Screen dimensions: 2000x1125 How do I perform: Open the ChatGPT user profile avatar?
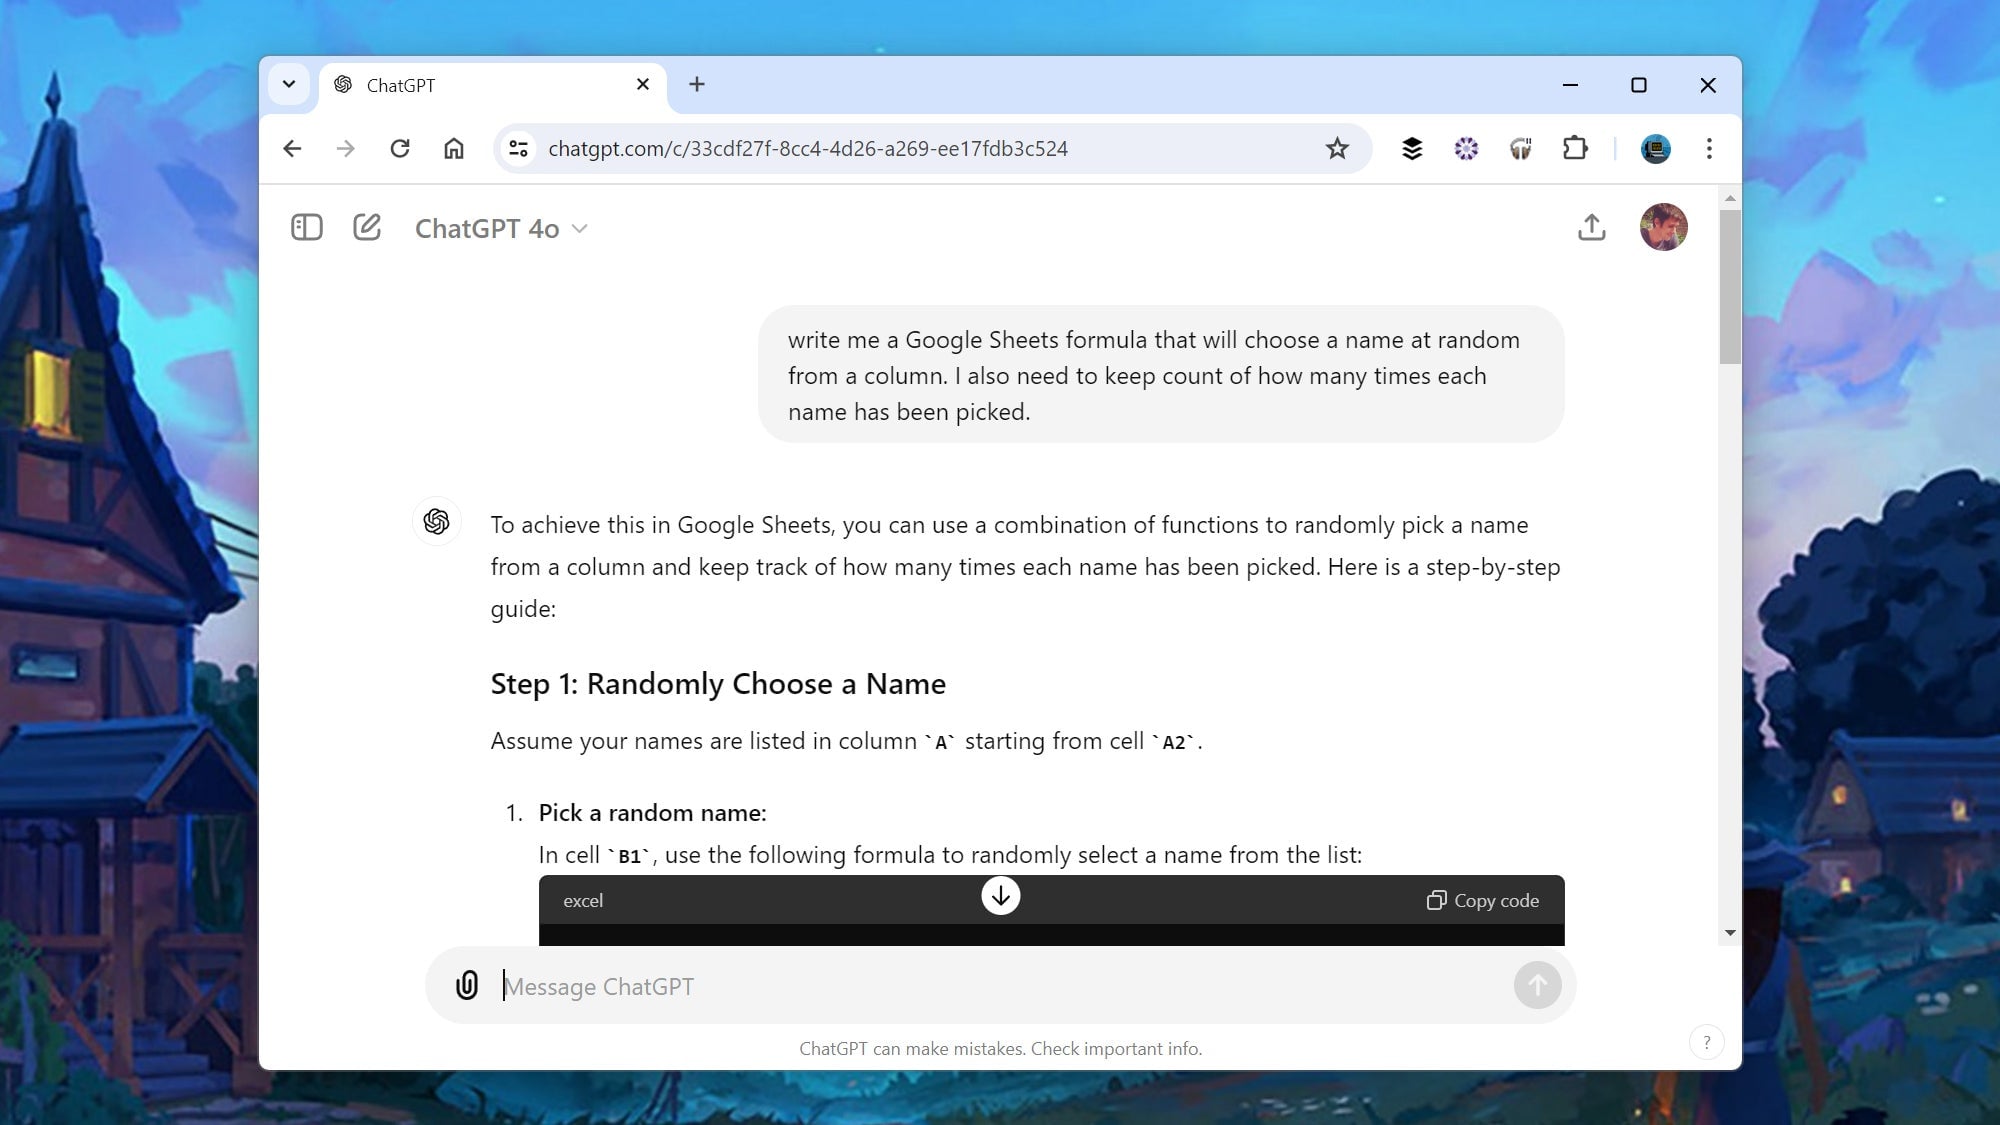(1663, 227)
